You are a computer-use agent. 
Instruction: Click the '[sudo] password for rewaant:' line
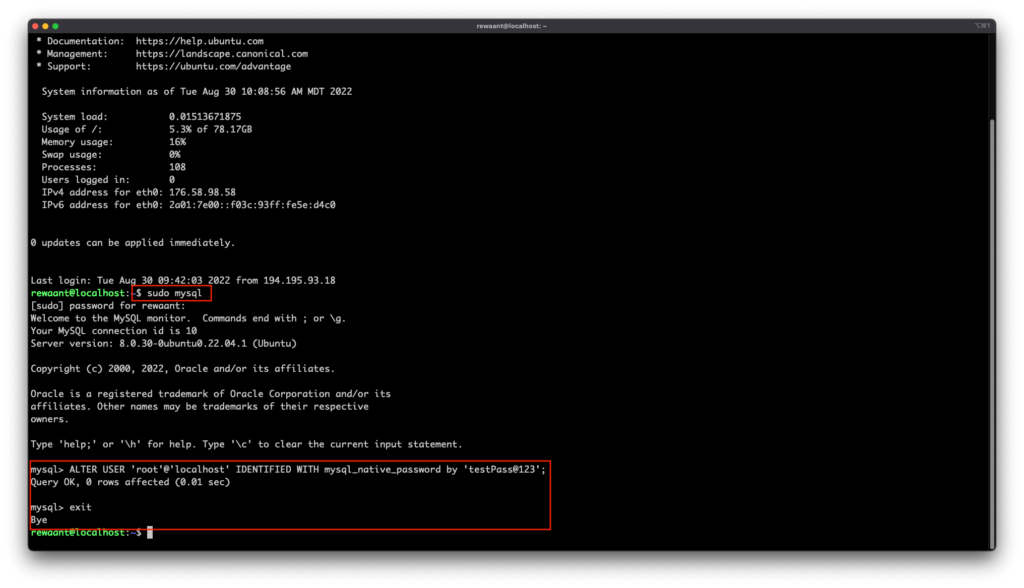[108, 305]
